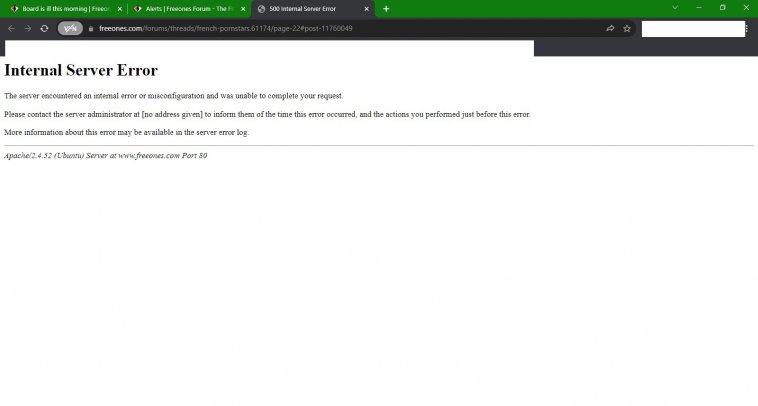Maximize the browser window
Image resolution: width=758 pixels, height=406 pixels.
click(x=722, y=8)
